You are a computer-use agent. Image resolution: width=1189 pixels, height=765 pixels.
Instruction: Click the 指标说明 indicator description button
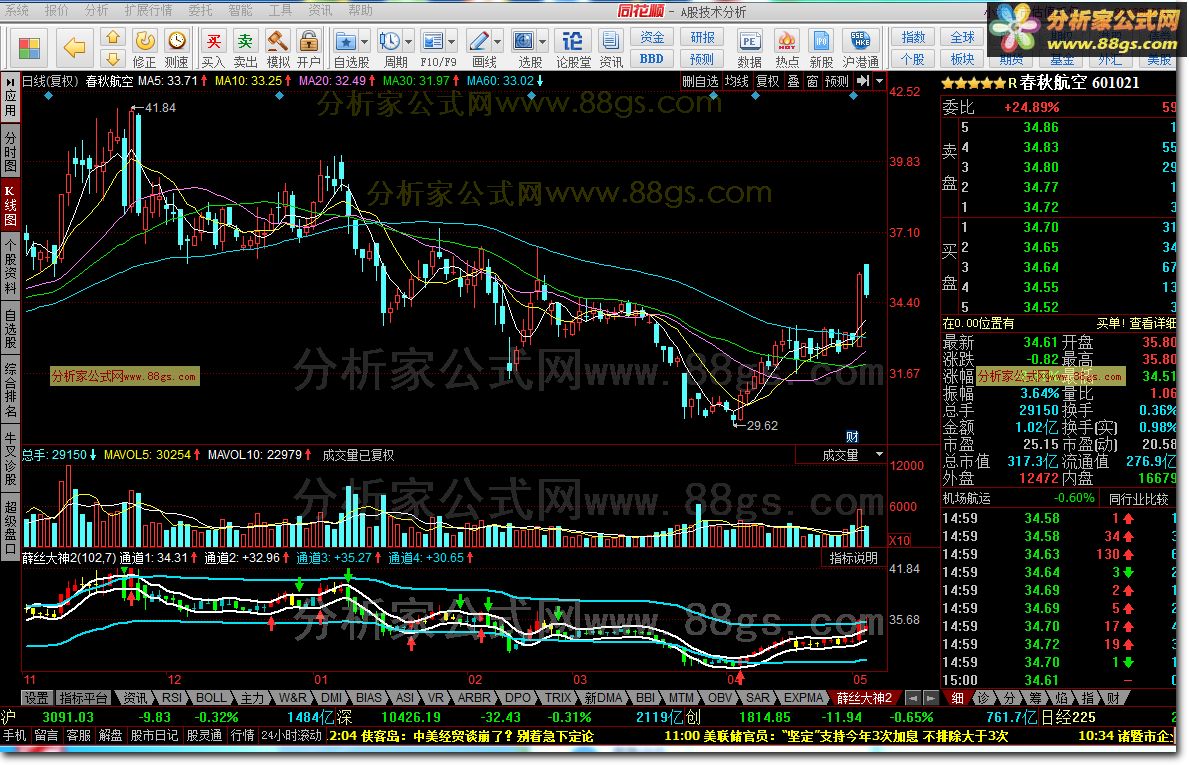(853, 558)
